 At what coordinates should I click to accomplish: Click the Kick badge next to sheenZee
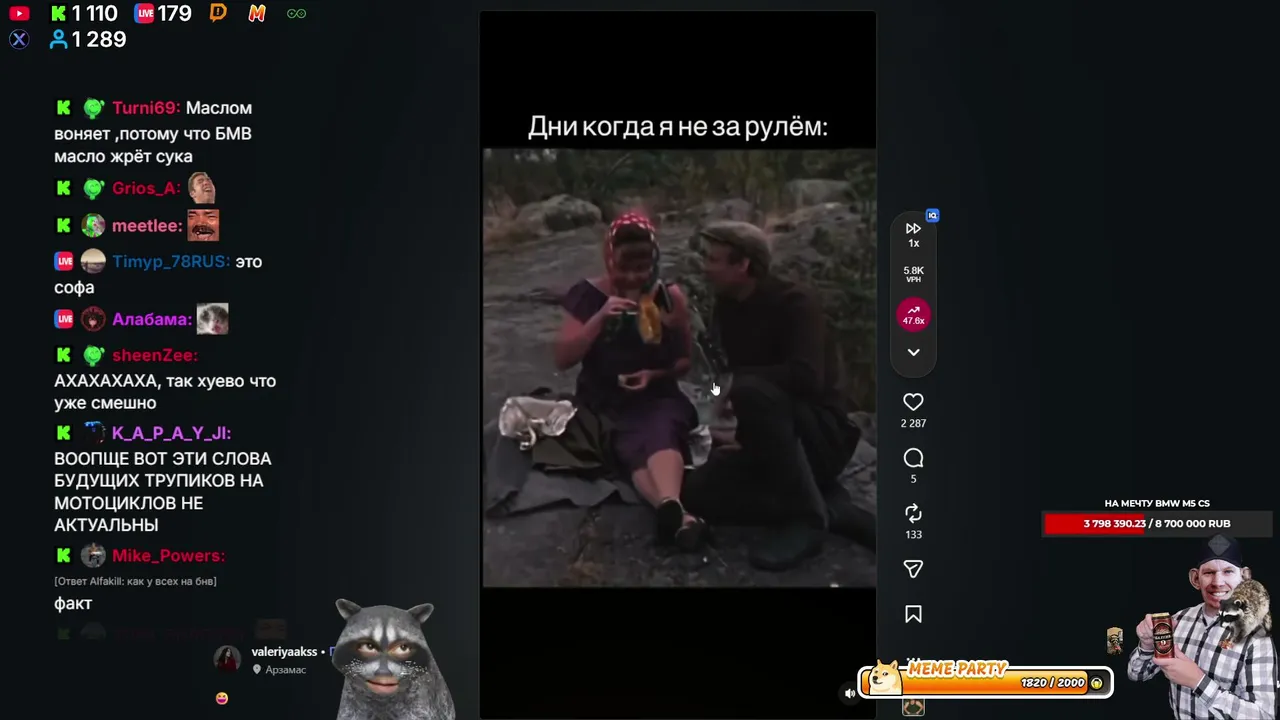click(63, 356)
